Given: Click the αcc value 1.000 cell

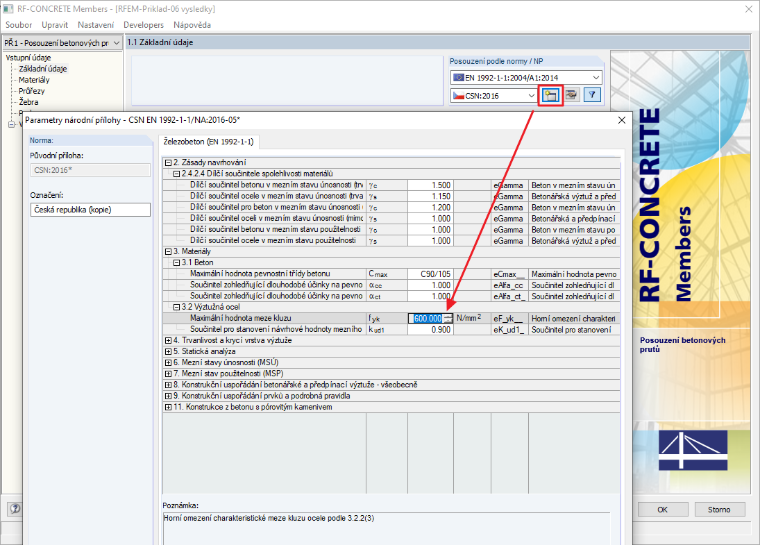Looking at the screenshot, I should [430, 285].
